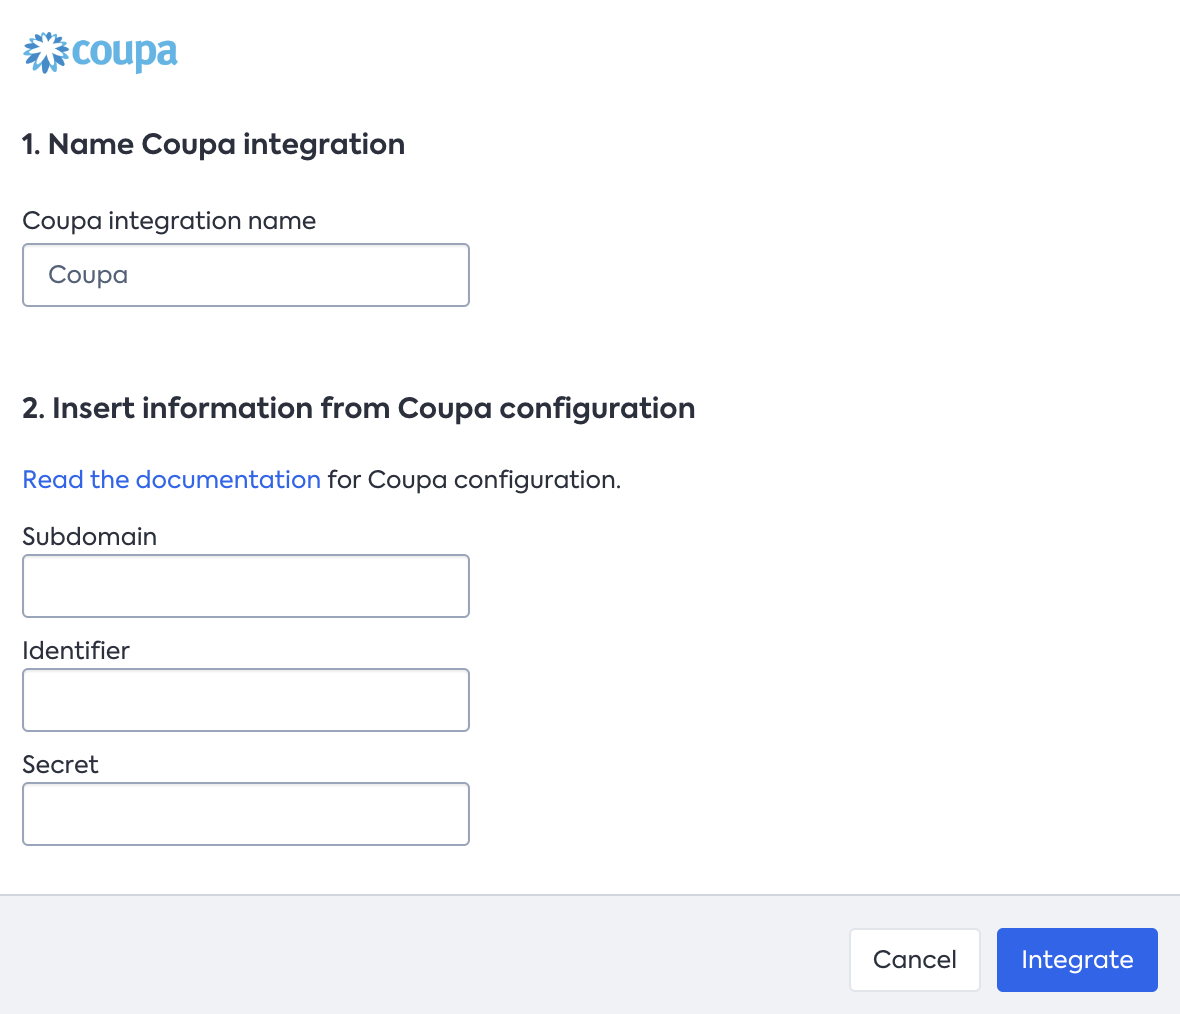
Task: Click the divider line above the footer buttons
Action: click(x=590, y=895)
